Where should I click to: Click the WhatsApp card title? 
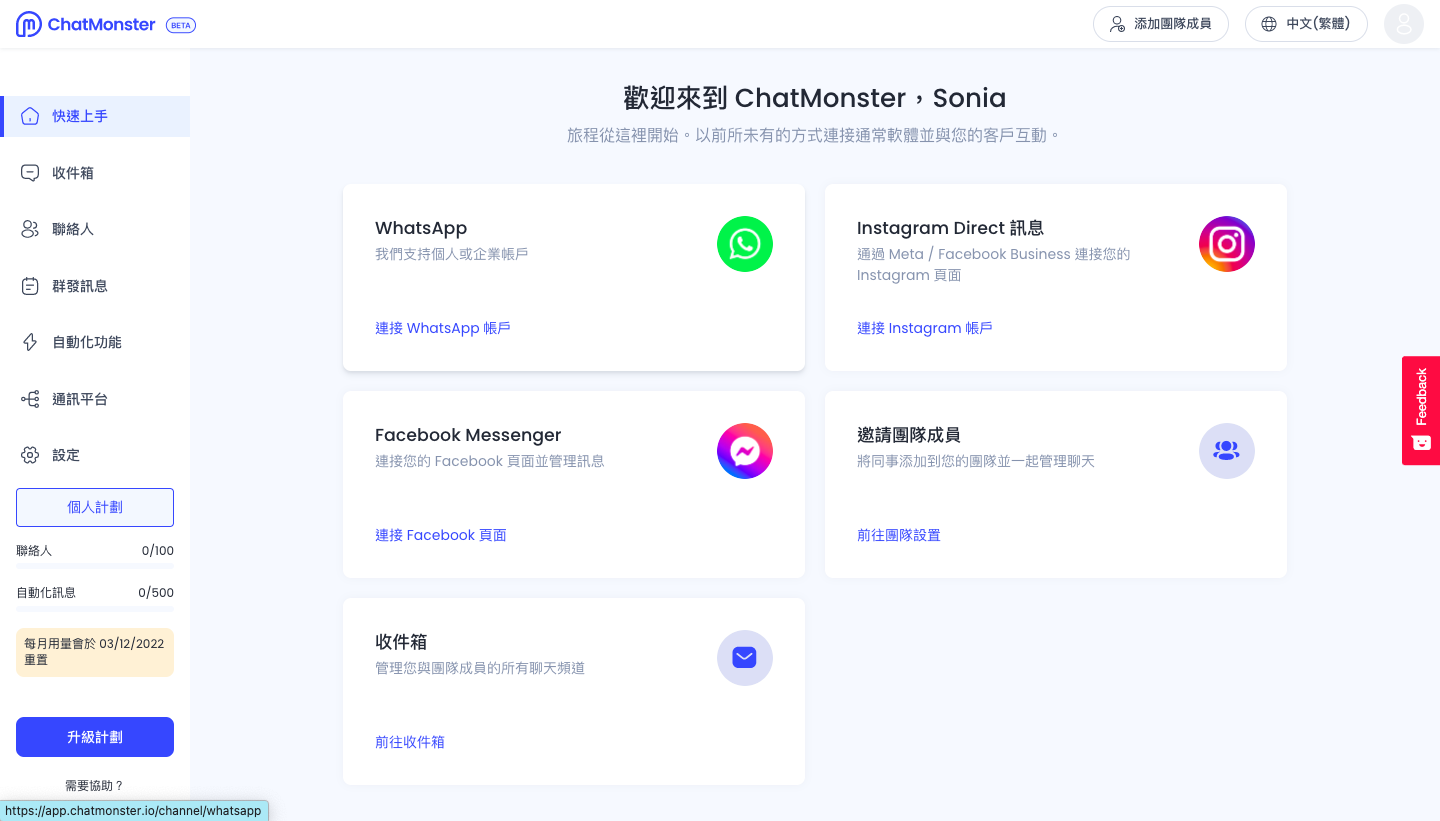point(421,228)
